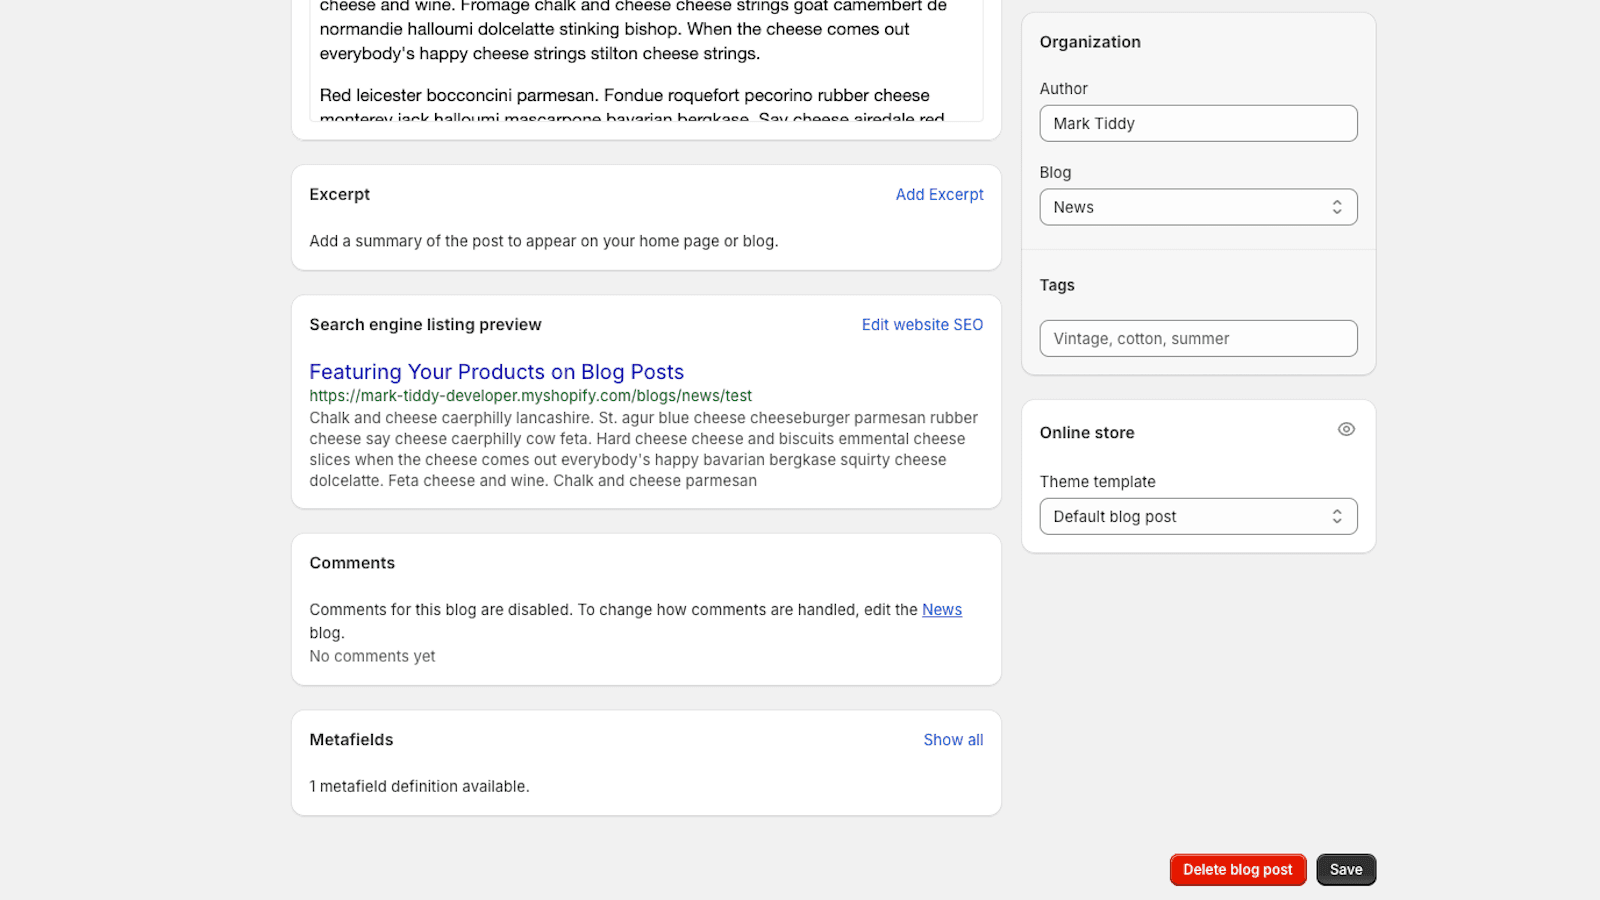1600x900 pixels.
Task: Save the blog post
Action: tap(1345, 870)
